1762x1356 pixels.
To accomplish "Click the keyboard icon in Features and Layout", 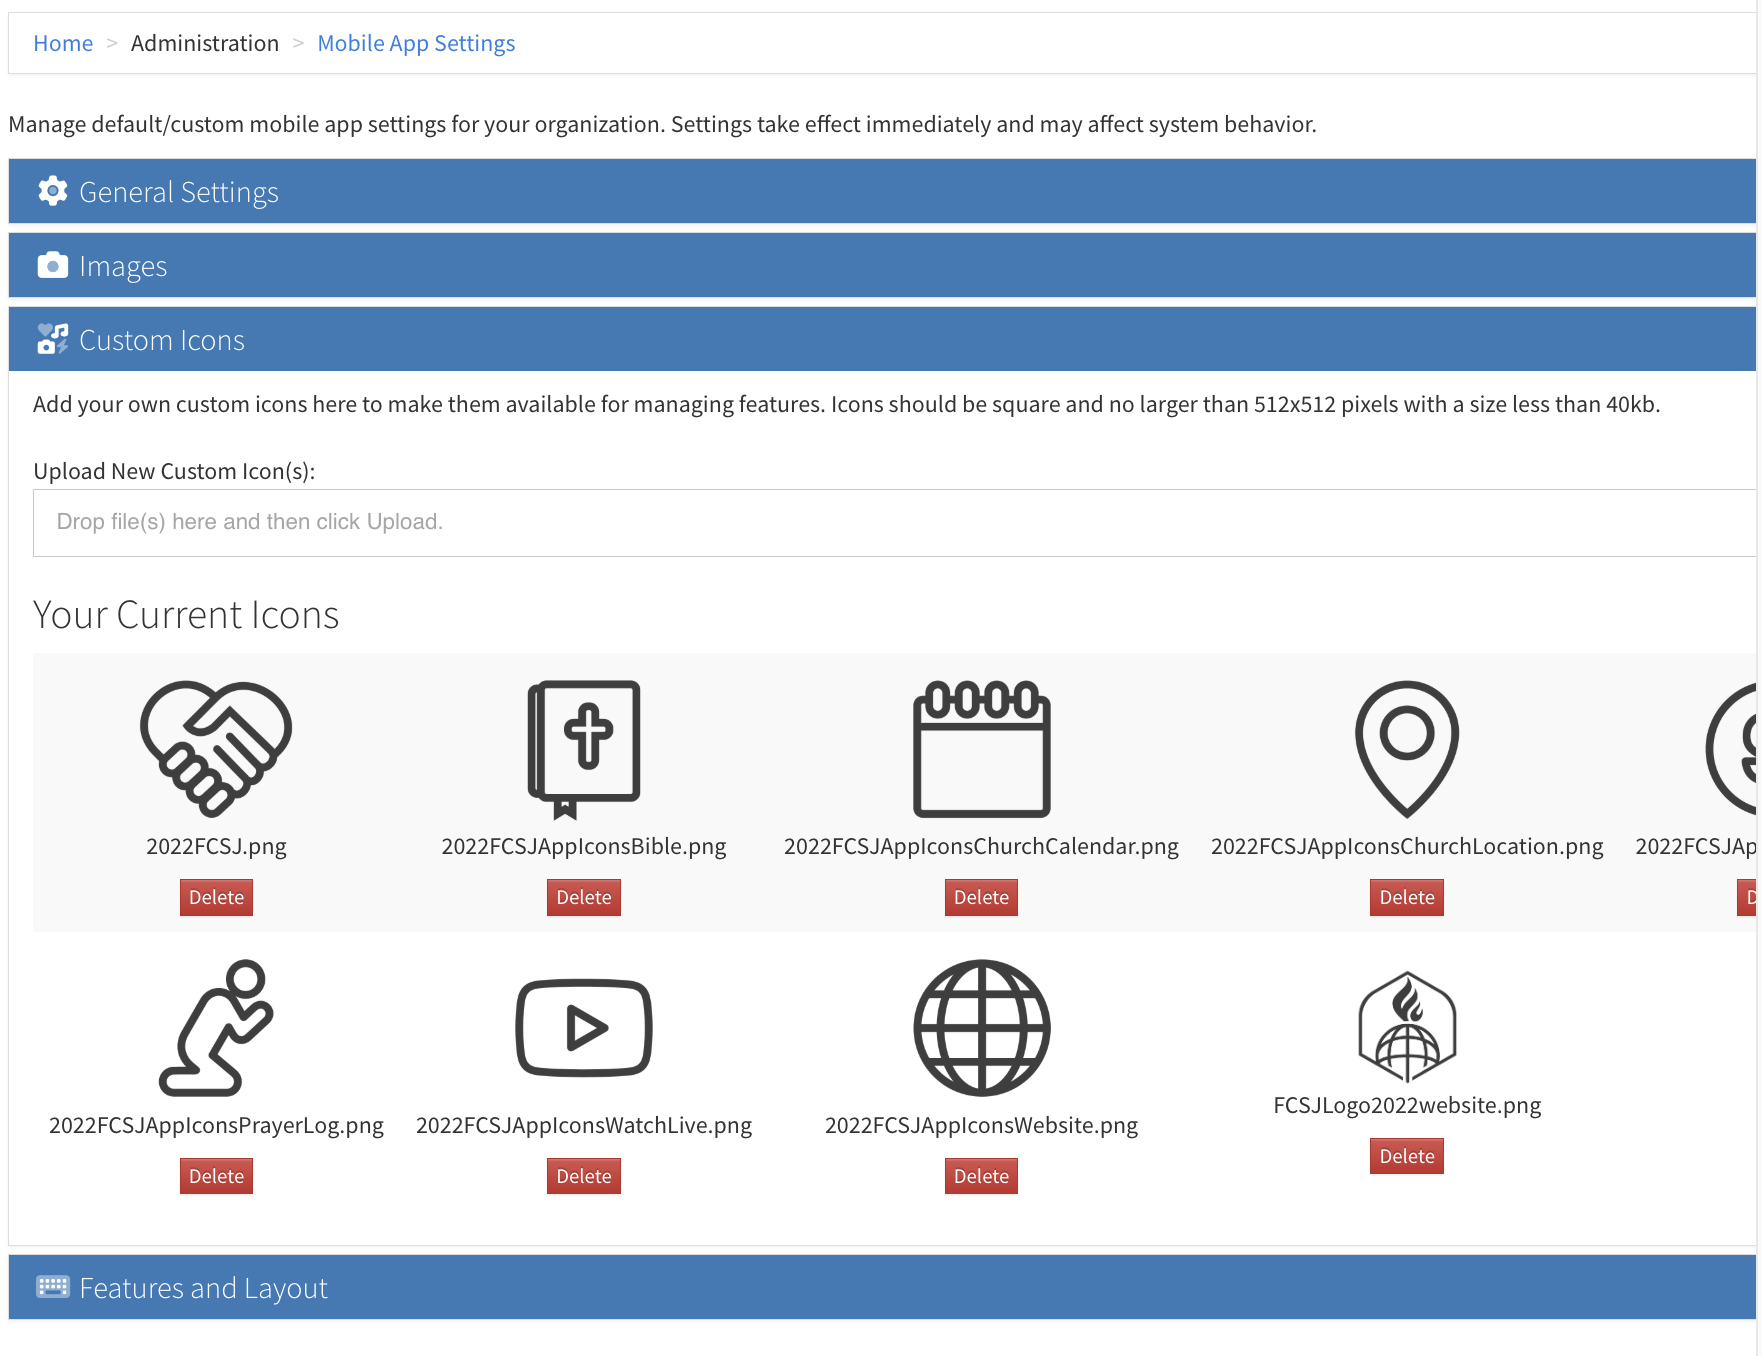I will (53, 1287).
